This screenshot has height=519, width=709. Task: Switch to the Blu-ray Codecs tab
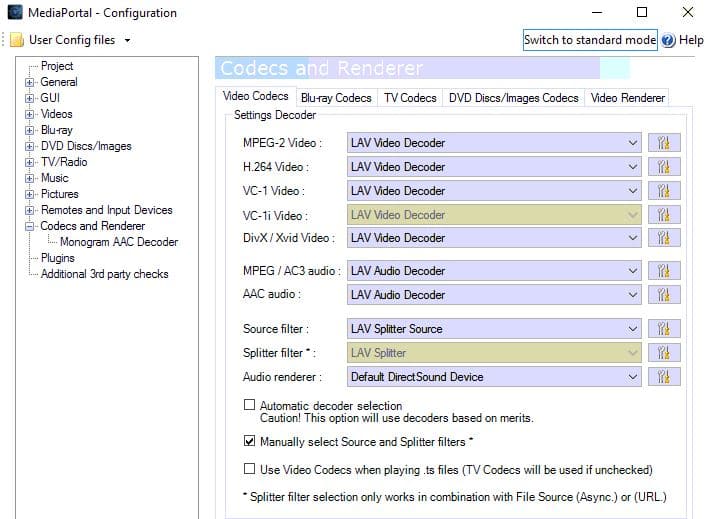point(336,98)
